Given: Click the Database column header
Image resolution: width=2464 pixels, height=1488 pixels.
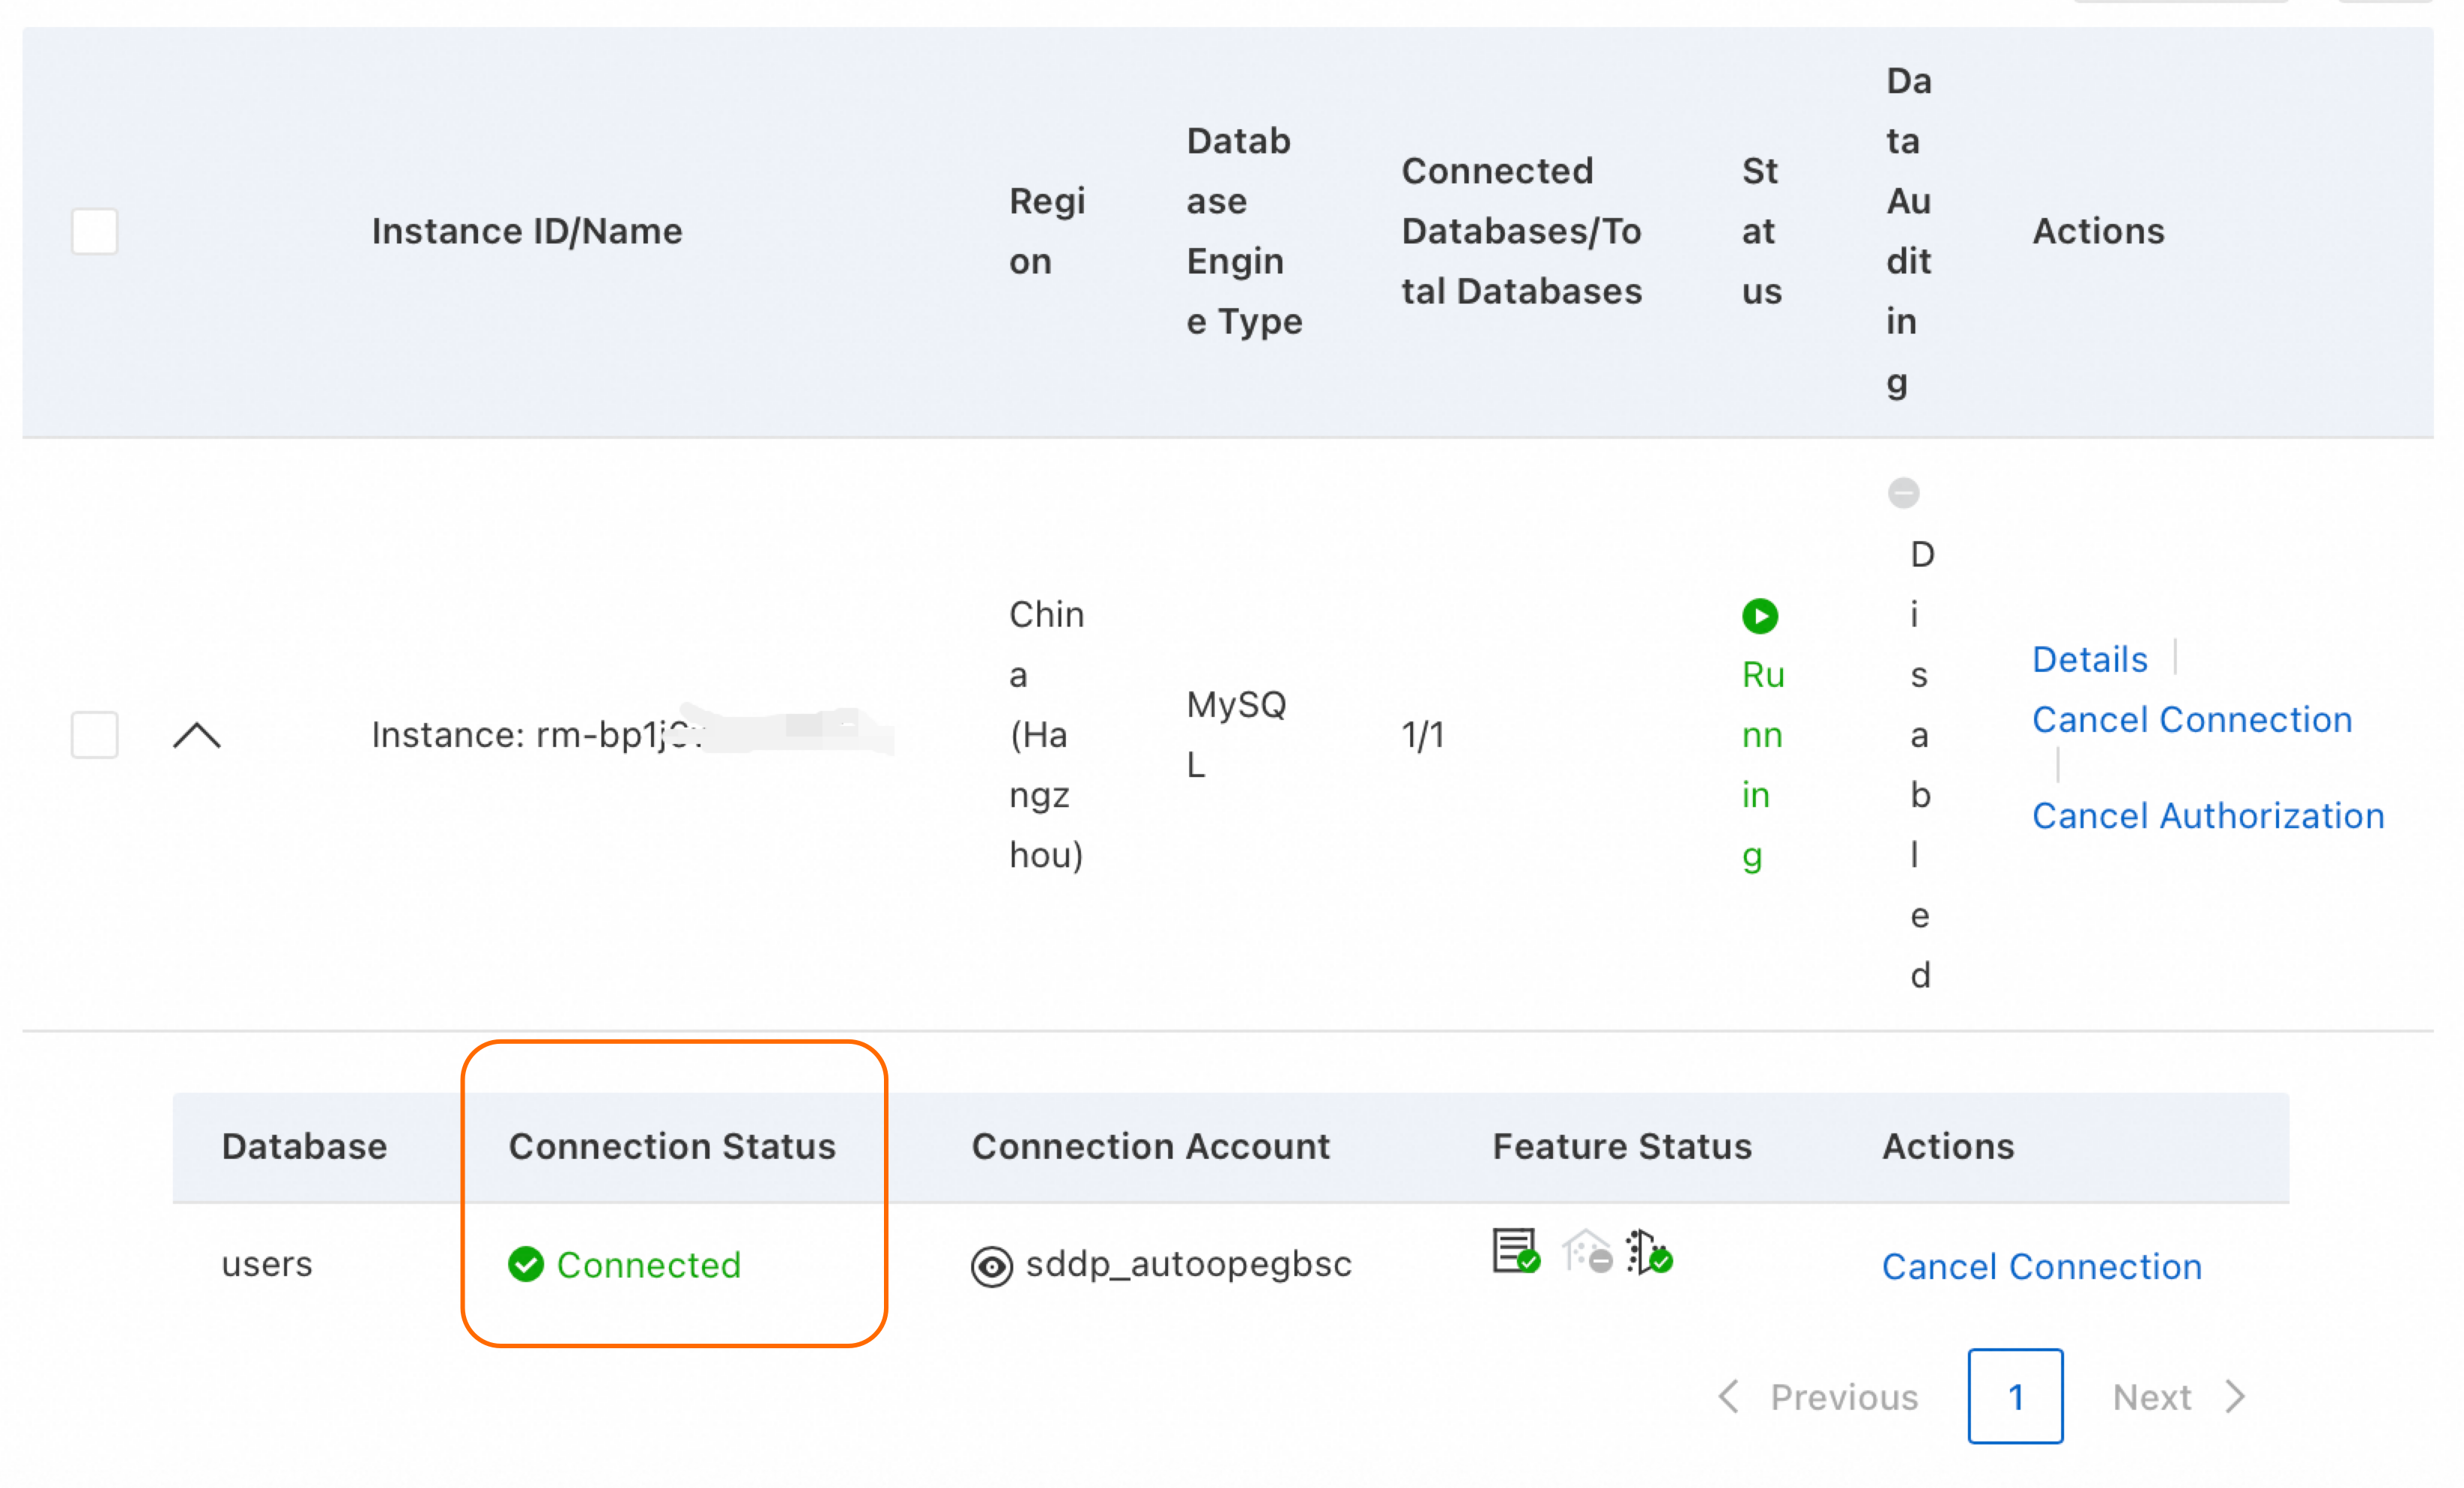Looking at the screenshot, I should pyautogui.click(x=304, y=1146).
